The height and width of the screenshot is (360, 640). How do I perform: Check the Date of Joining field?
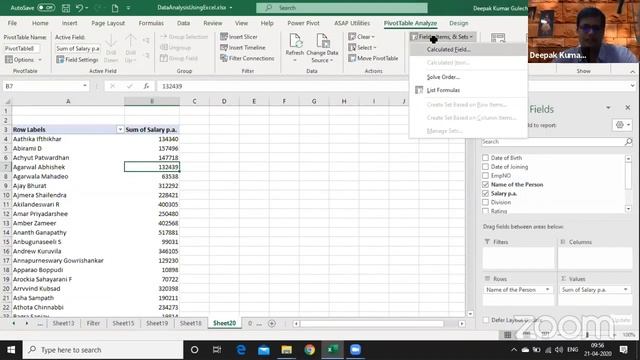(485, 167)
